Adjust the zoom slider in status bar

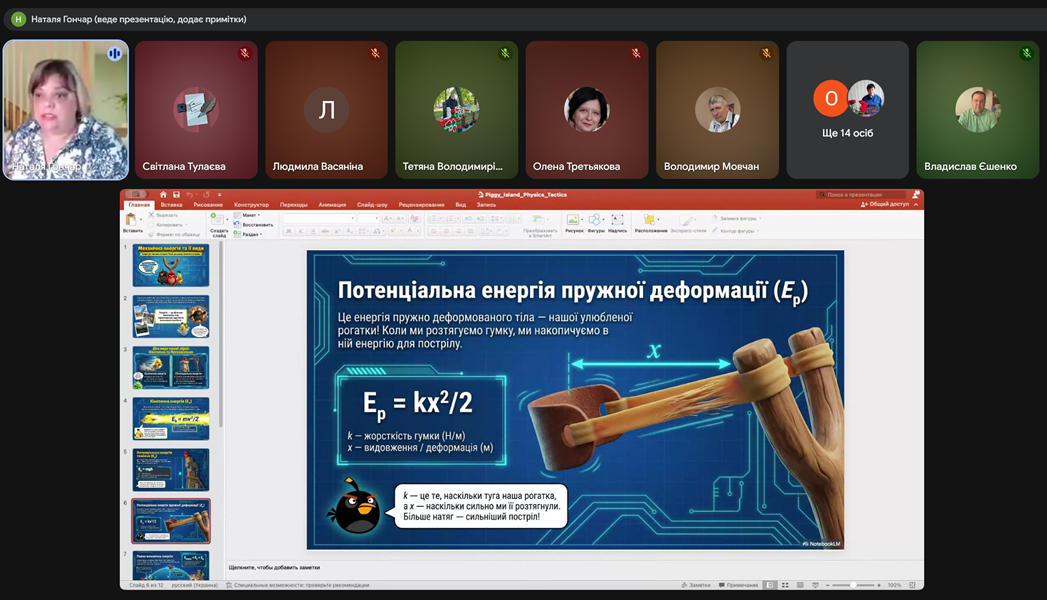coord(853,585)
